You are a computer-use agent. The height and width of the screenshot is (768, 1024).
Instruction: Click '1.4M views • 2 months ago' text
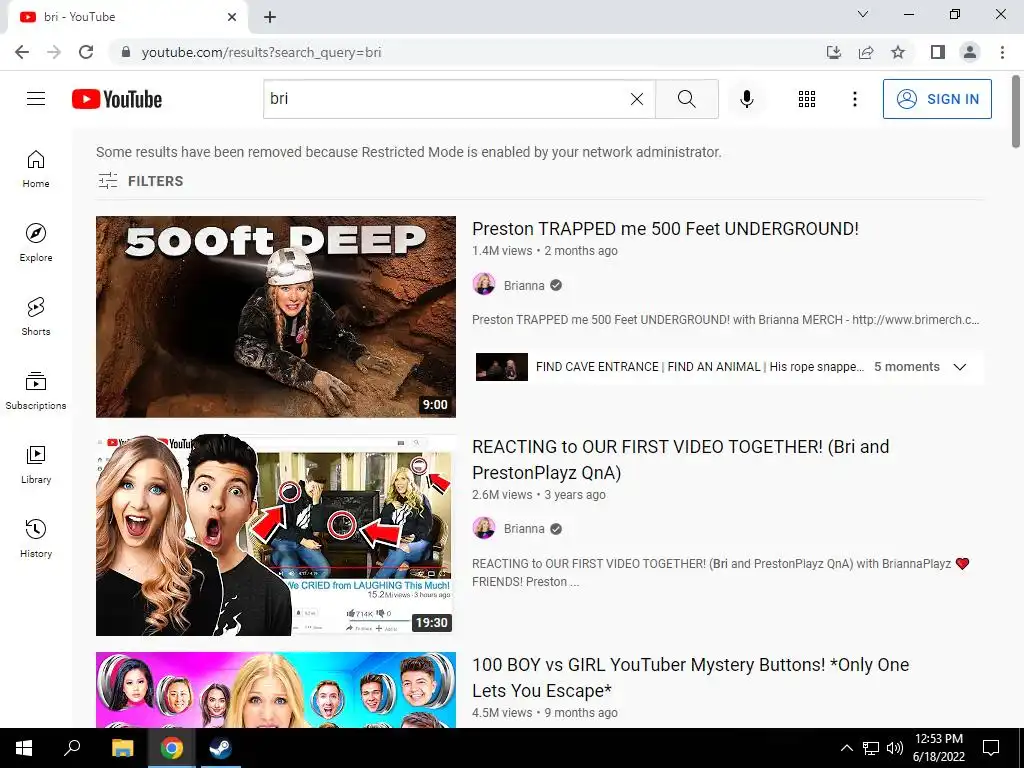[x=545, y=251]
